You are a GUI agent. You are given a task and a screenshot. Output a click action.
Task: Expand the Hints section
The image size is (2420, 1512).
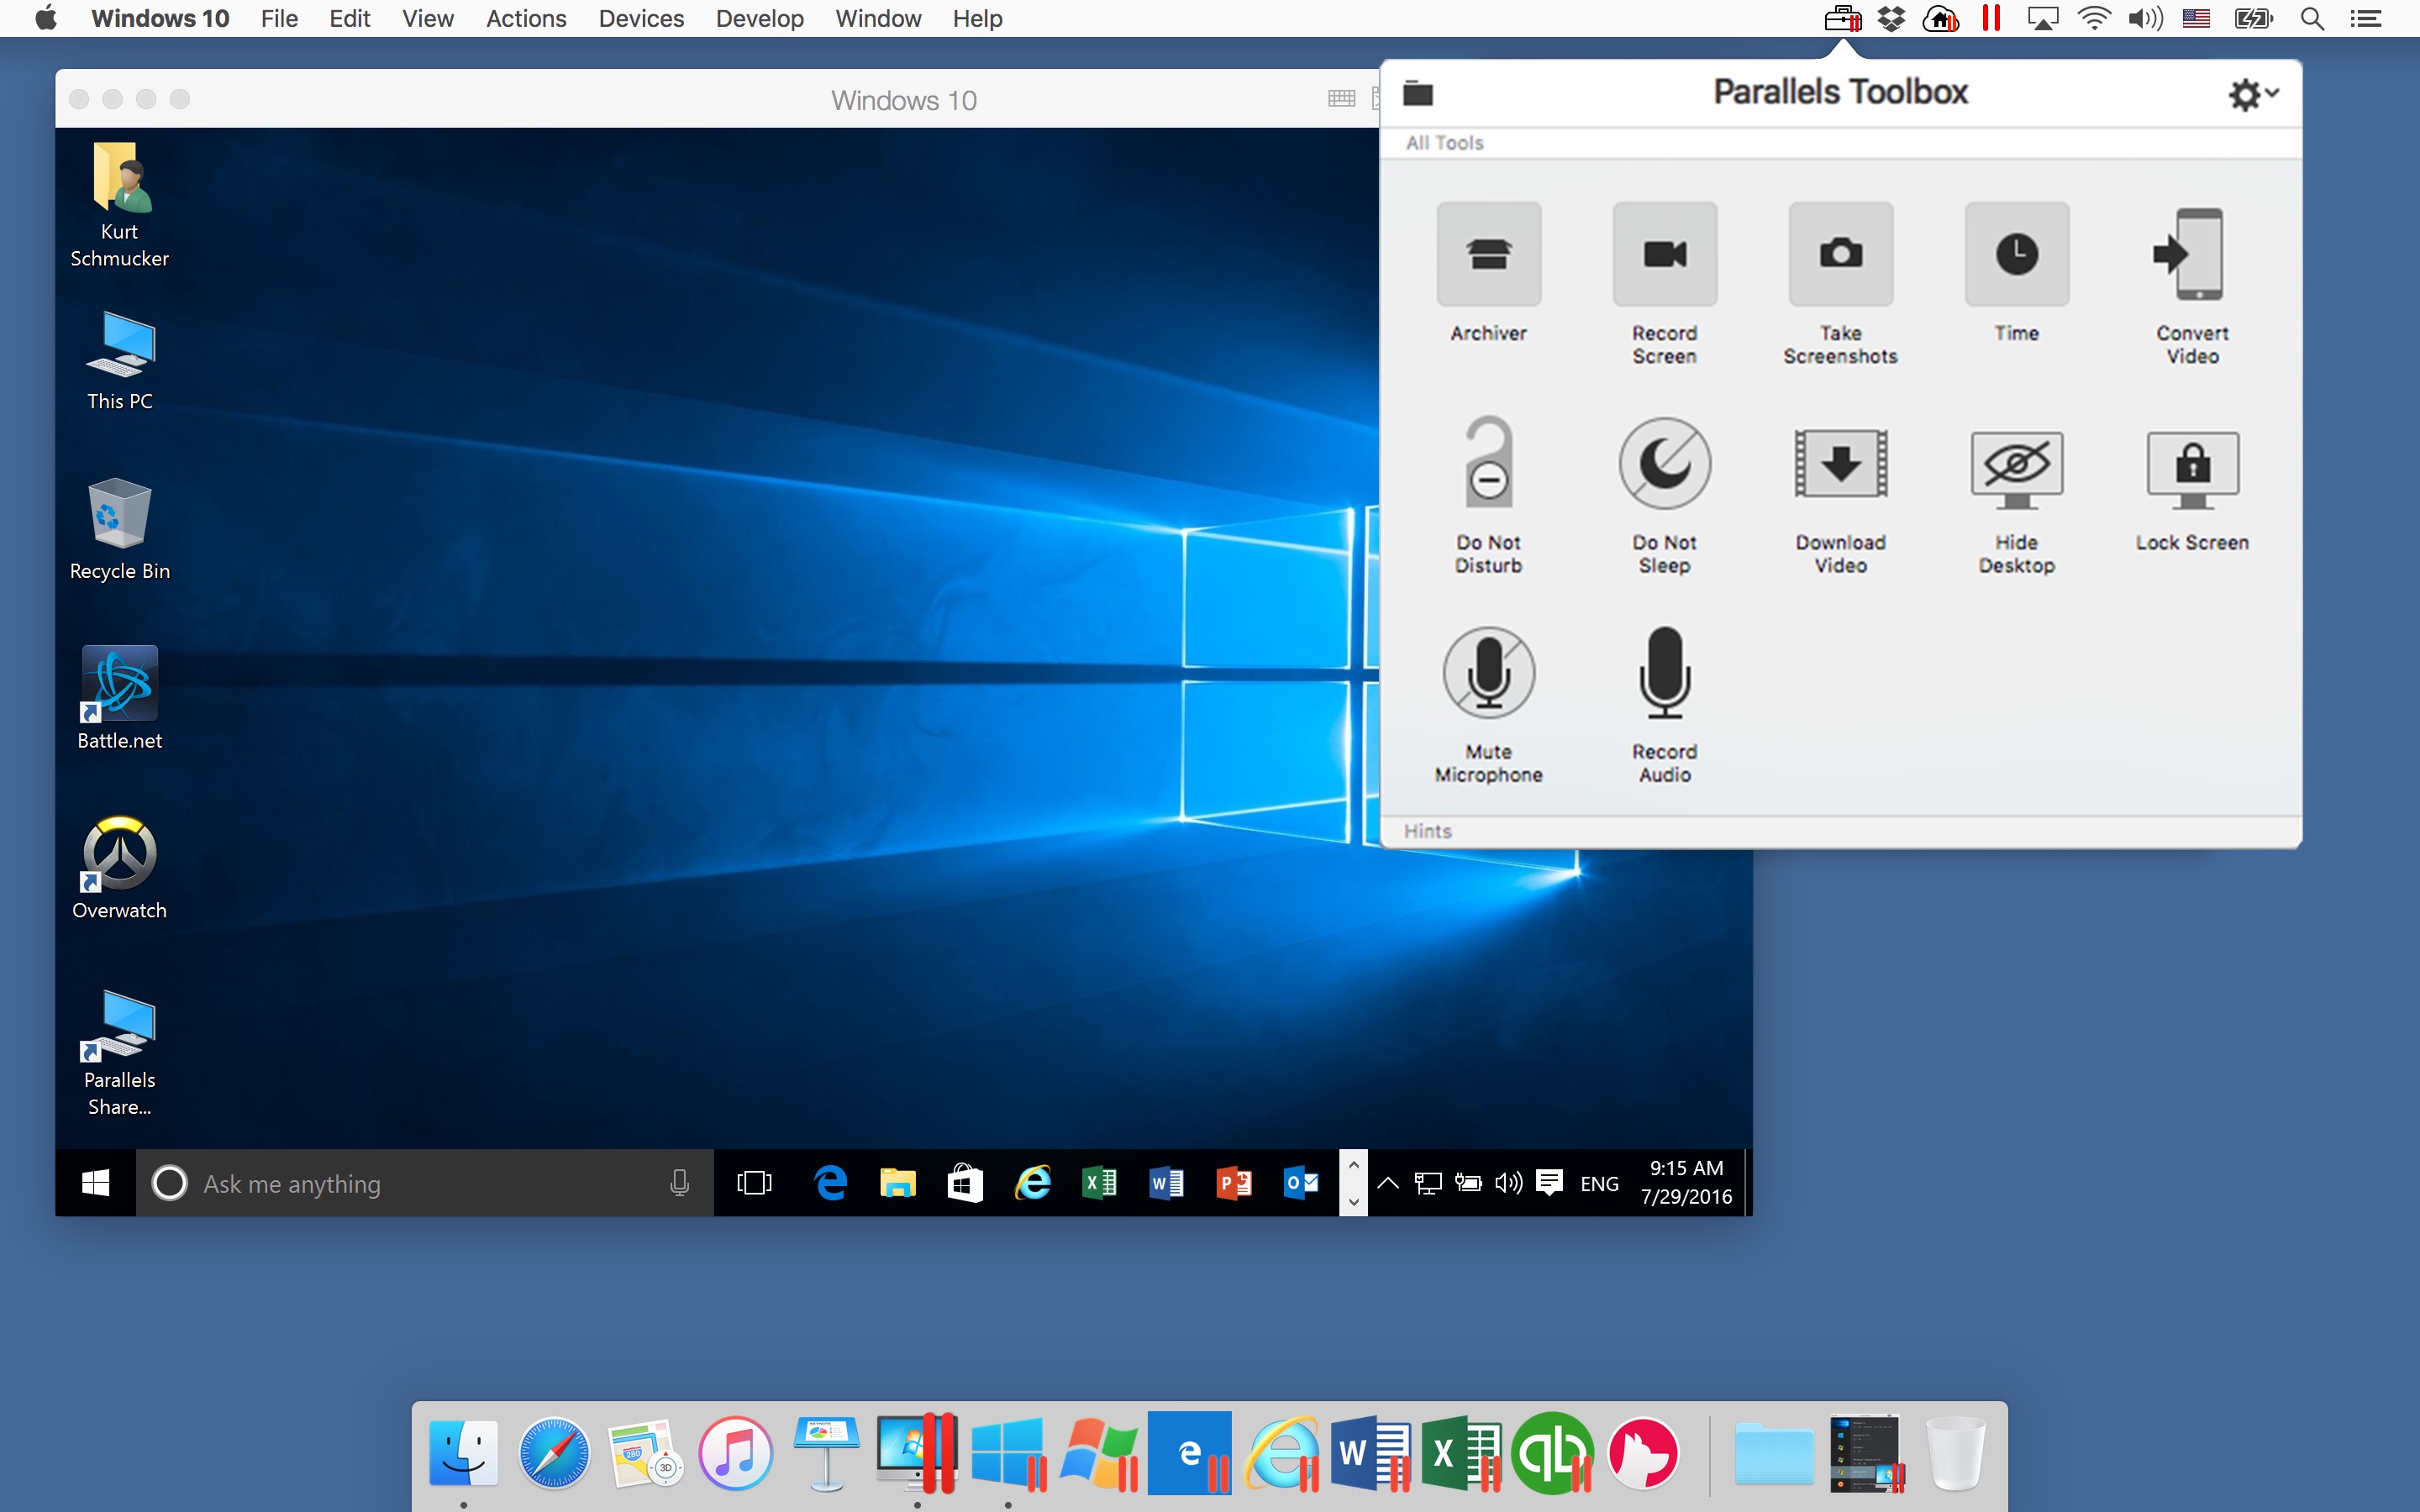(x=1427, y=829)
